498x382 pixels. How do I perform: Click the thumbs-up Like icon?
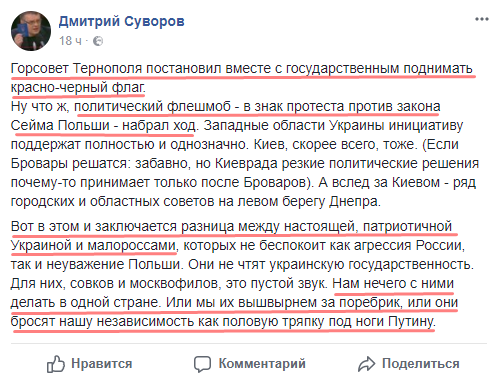click(55, 364)
